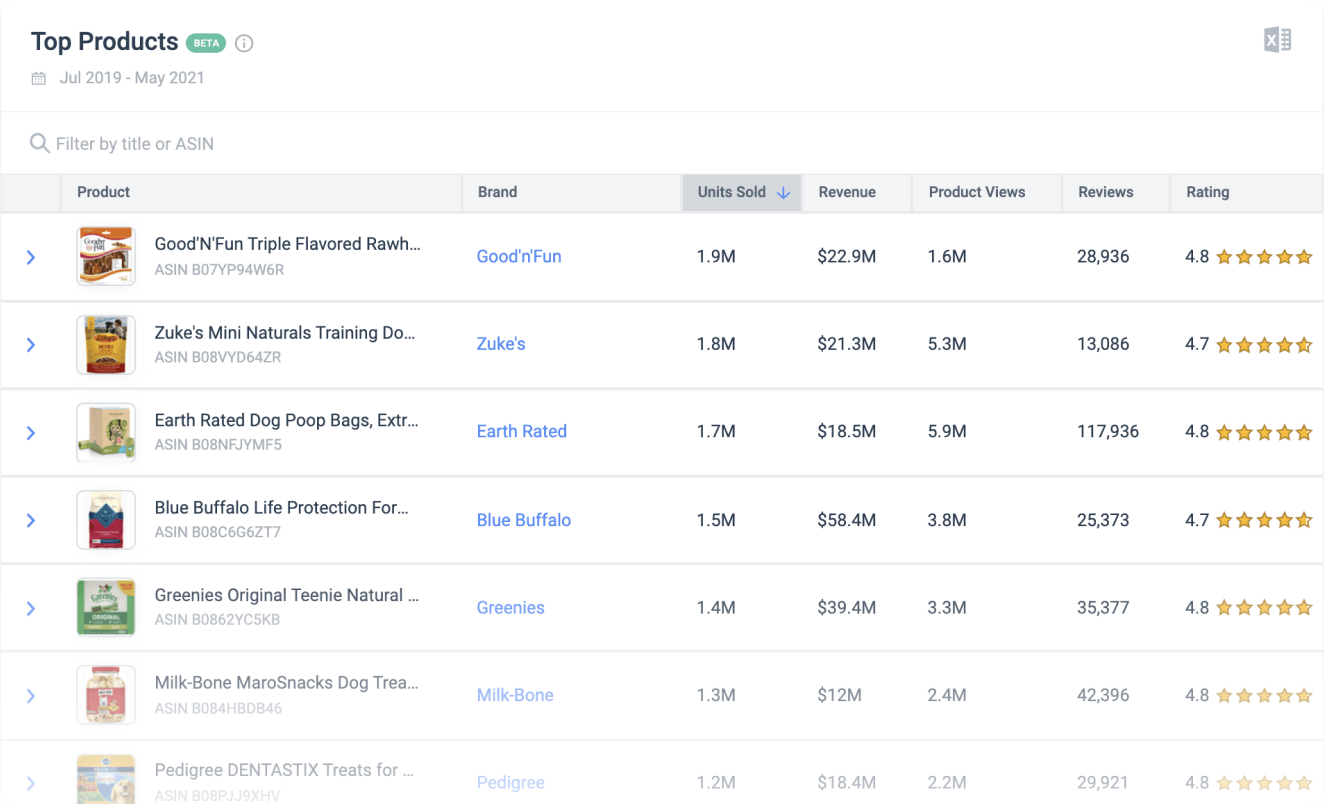This screenshot has width=1324, height=804.
Task: Open the info tooltip icon beside Top Products
Action: (x=244, y=43)
